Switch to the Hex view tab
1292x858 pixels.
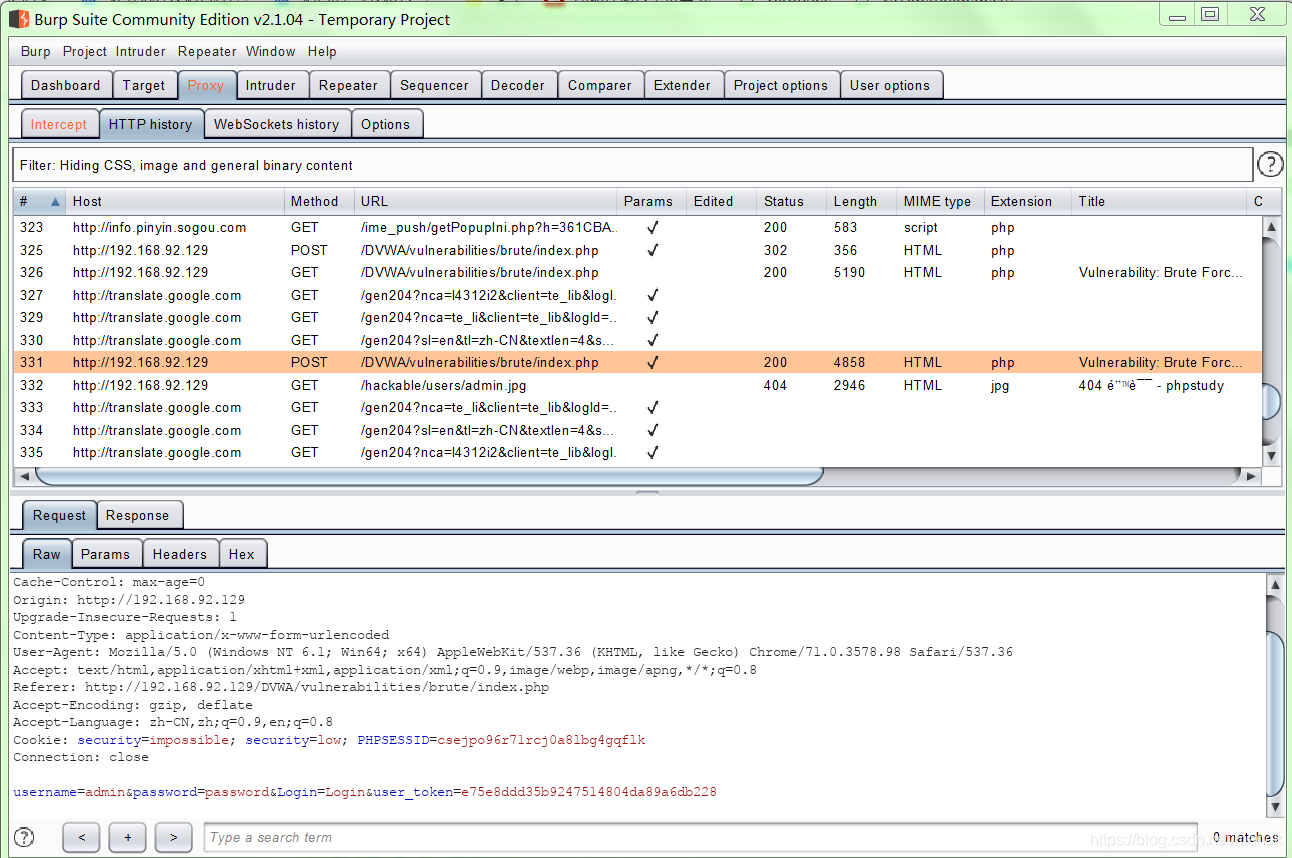point(242,553)
